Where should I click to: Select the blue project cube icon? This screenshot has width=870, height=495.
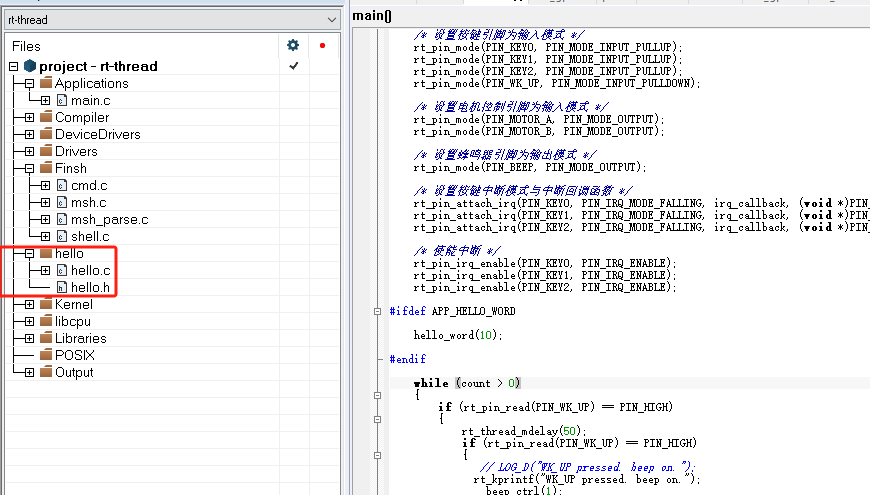(30, 66)
